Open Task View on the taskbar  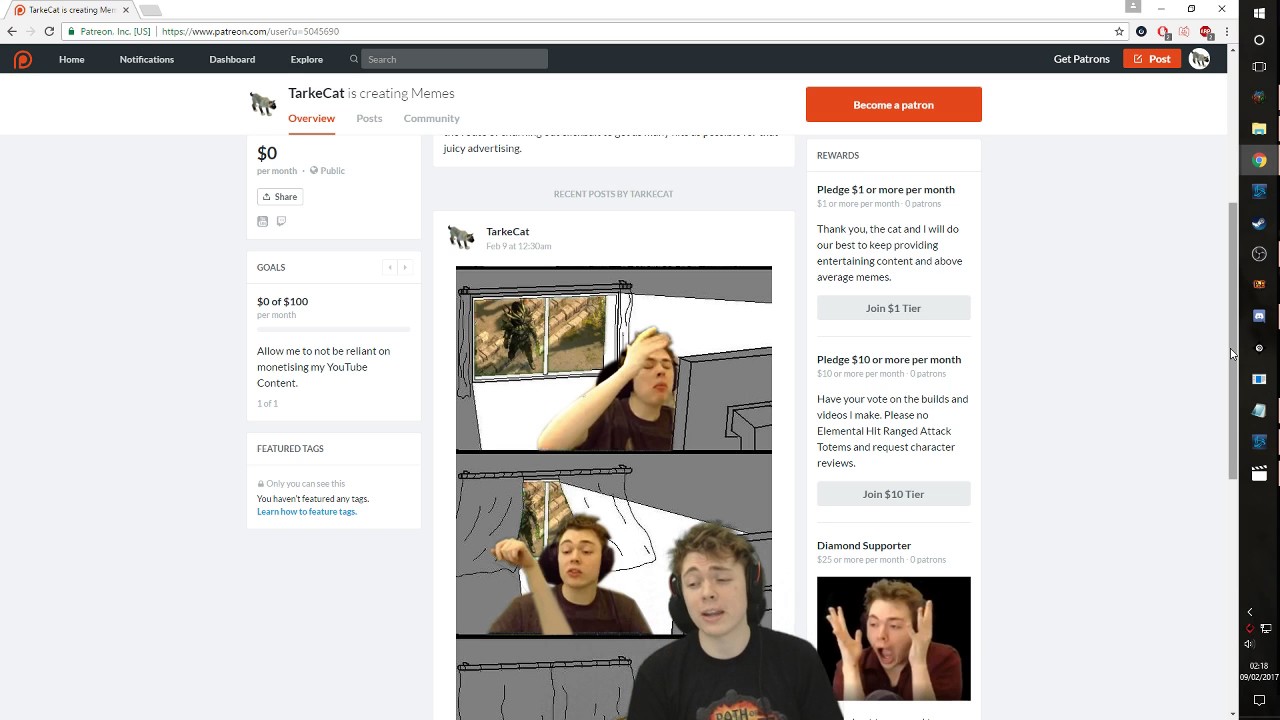tap(1259, 67)
